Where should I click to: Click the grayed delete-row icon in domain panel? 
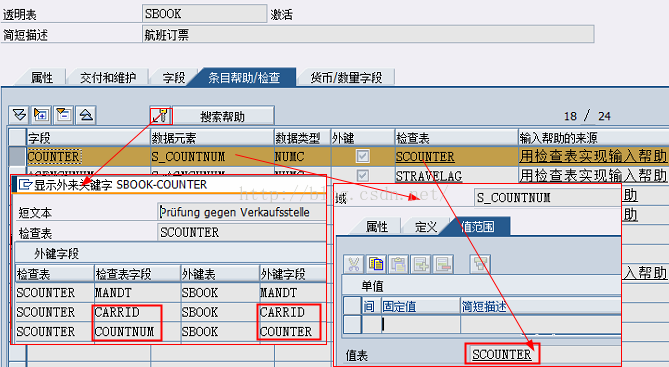click(443, 264)
